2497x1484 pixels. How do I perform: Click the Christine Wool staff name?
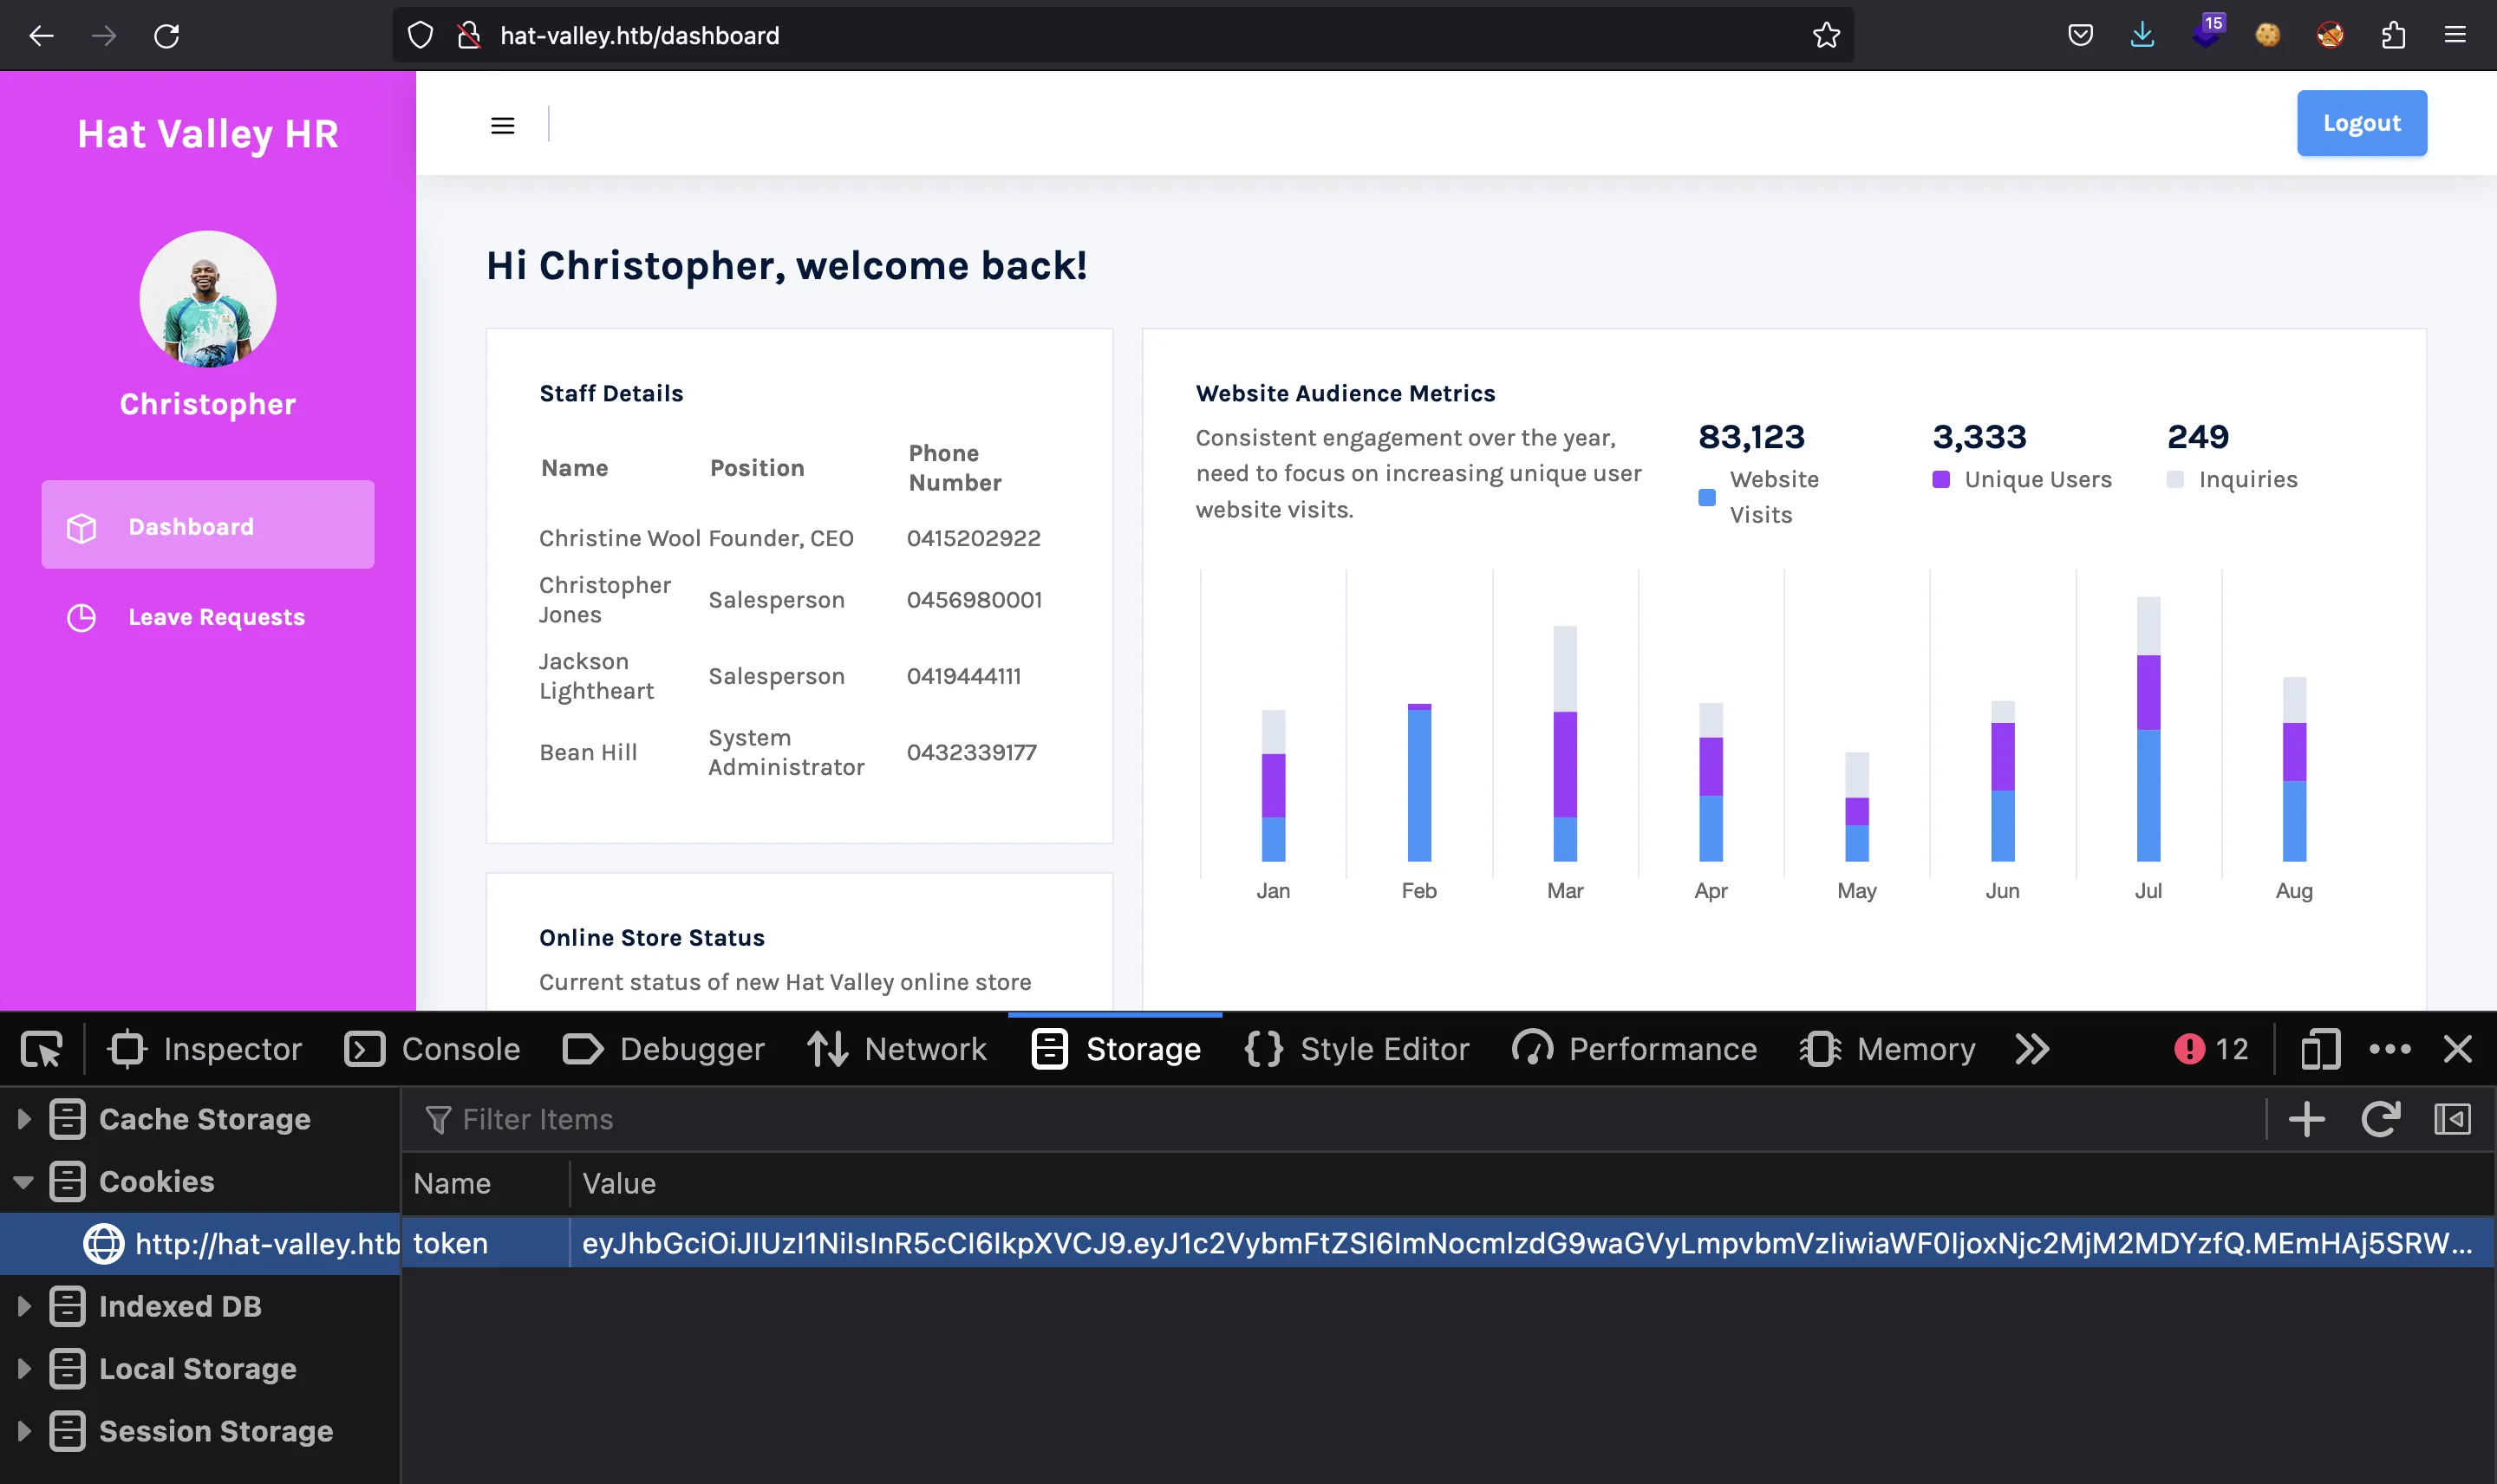(x=619, y=538)
